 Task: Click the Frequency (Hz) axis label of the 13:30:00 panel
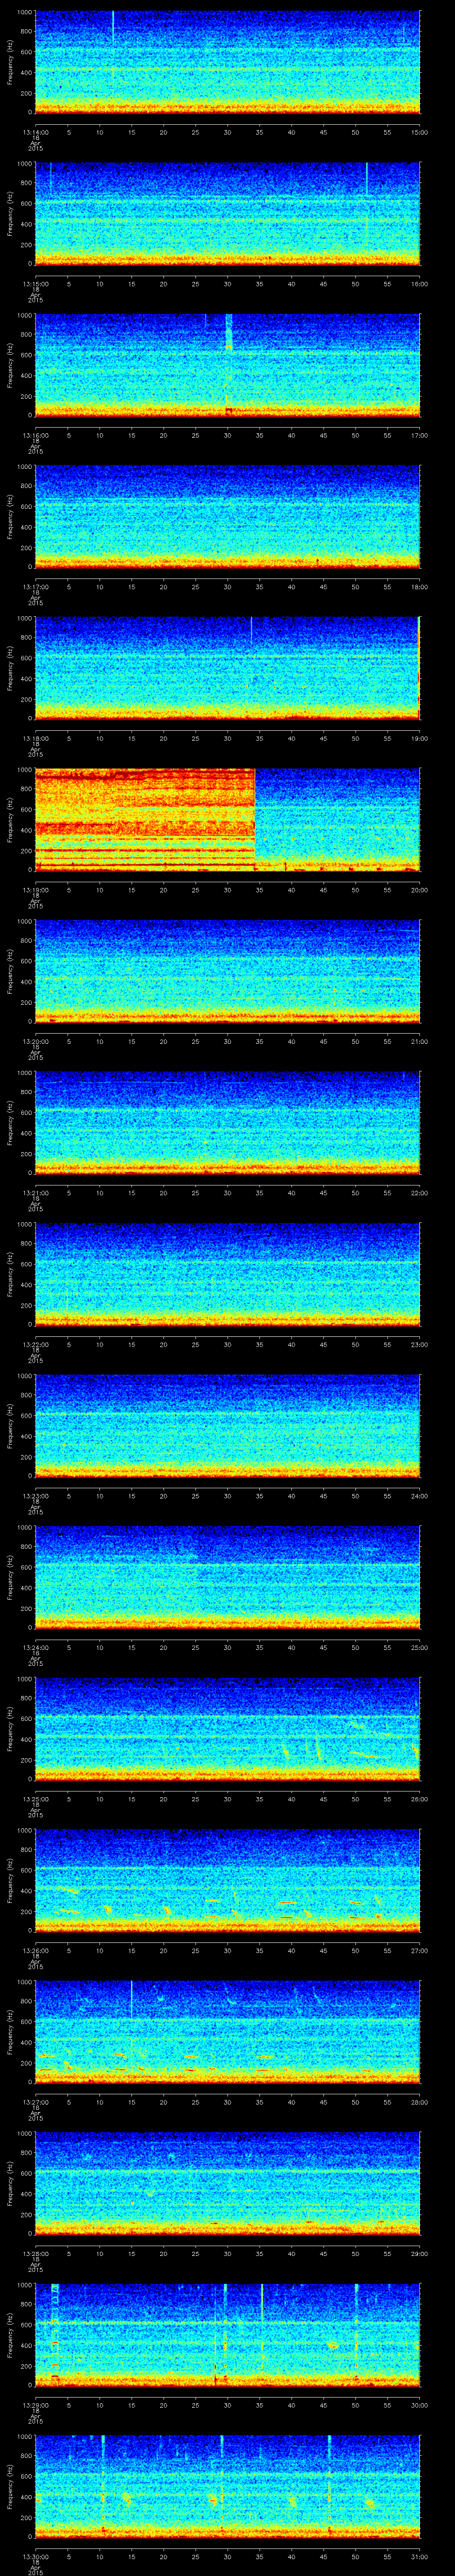(10, 2486)
